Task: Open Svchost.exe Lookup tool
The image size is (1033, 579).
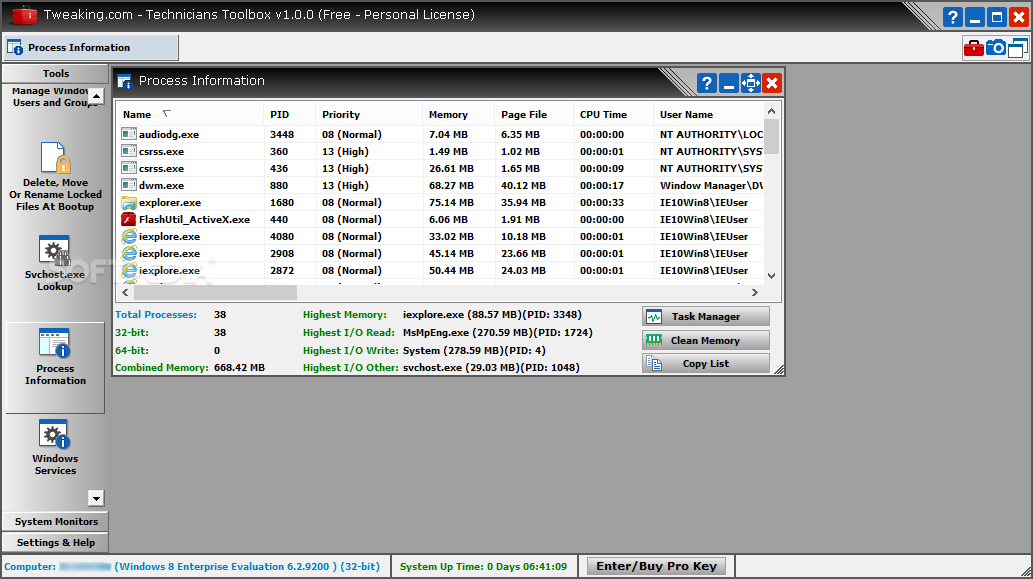Action: (55, 263)
